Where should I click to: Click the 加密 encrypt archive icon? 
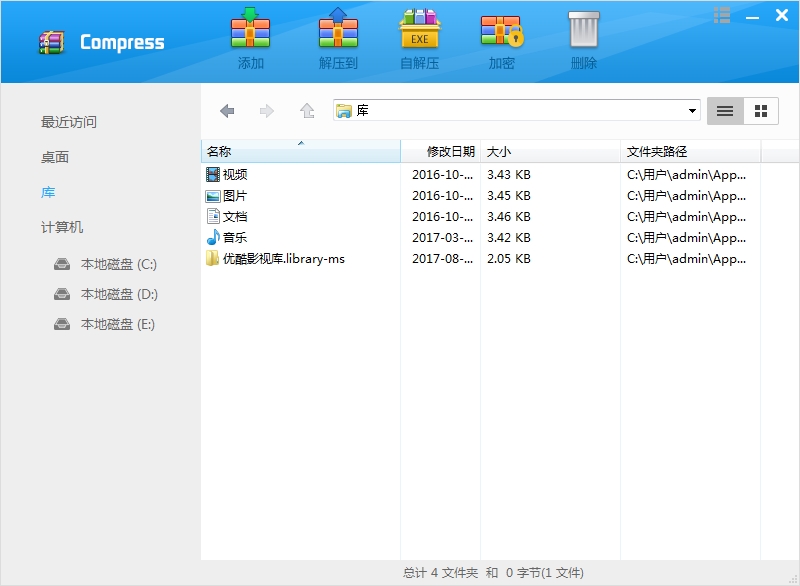click(x=502, y=30)
